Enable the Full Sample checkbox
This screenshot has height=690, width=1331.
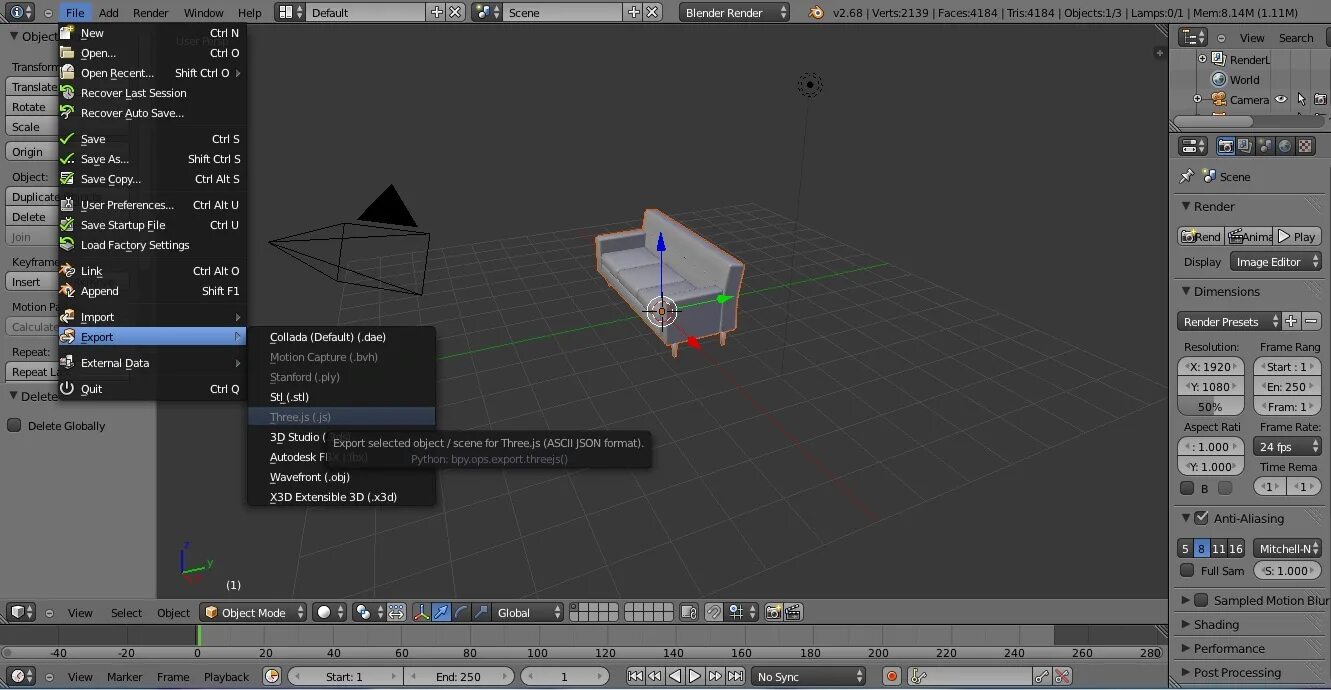(1187, 570)
